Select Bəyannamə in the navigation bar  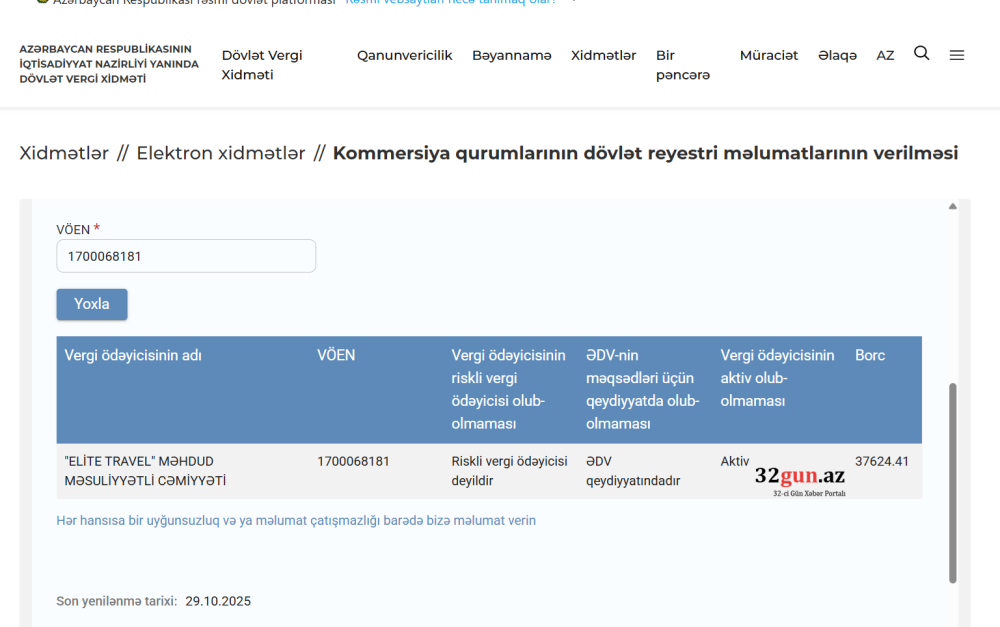click(511, 55)
